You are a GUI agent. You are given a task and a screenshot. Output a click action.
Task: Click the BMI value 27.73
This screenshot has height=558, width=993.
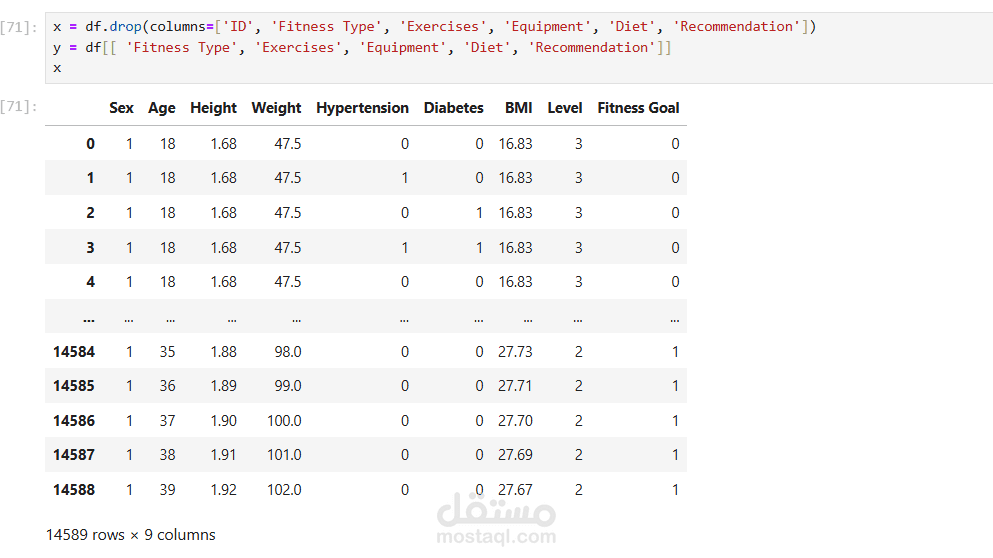click(x=515, y=352)
